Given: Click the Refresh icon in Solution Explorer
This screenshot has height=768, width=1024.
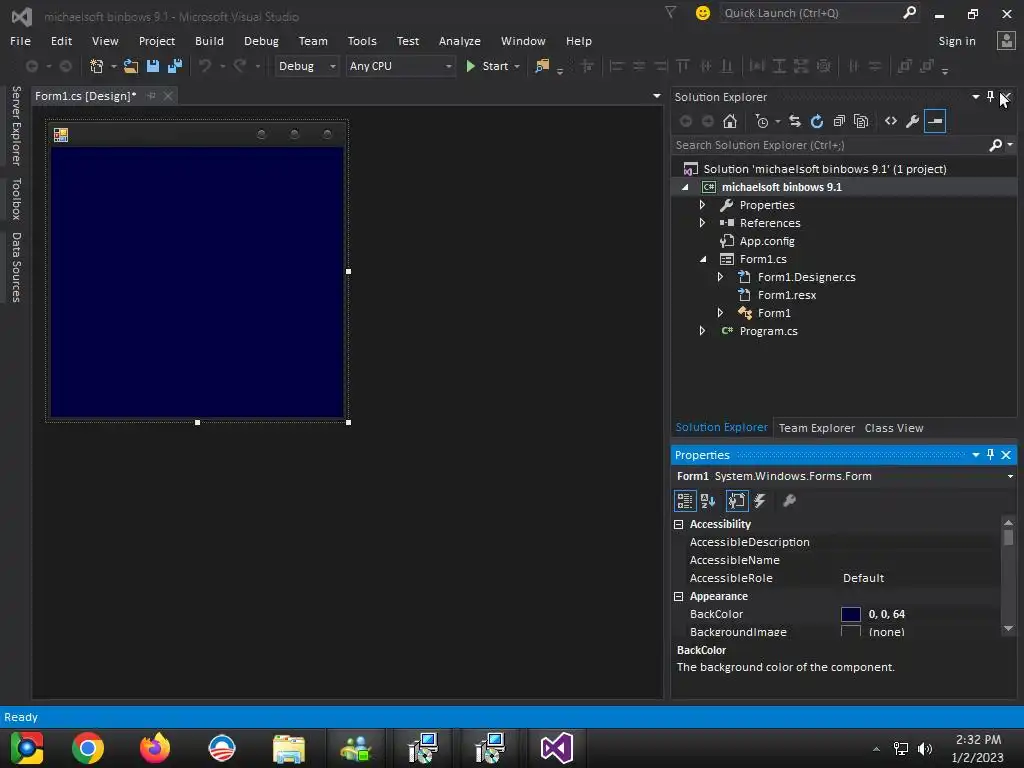Looking at the screenshot, I should pos(817,121).
